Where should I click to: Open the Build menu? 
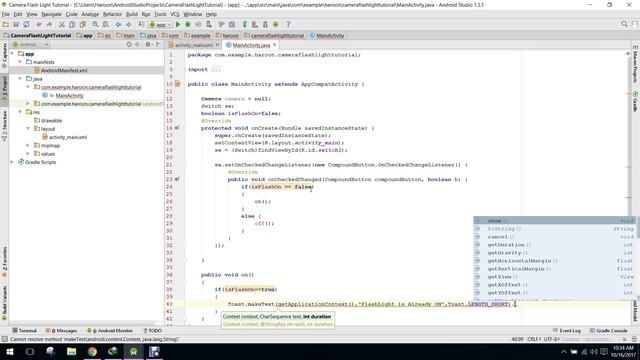(x=132, y=14)
